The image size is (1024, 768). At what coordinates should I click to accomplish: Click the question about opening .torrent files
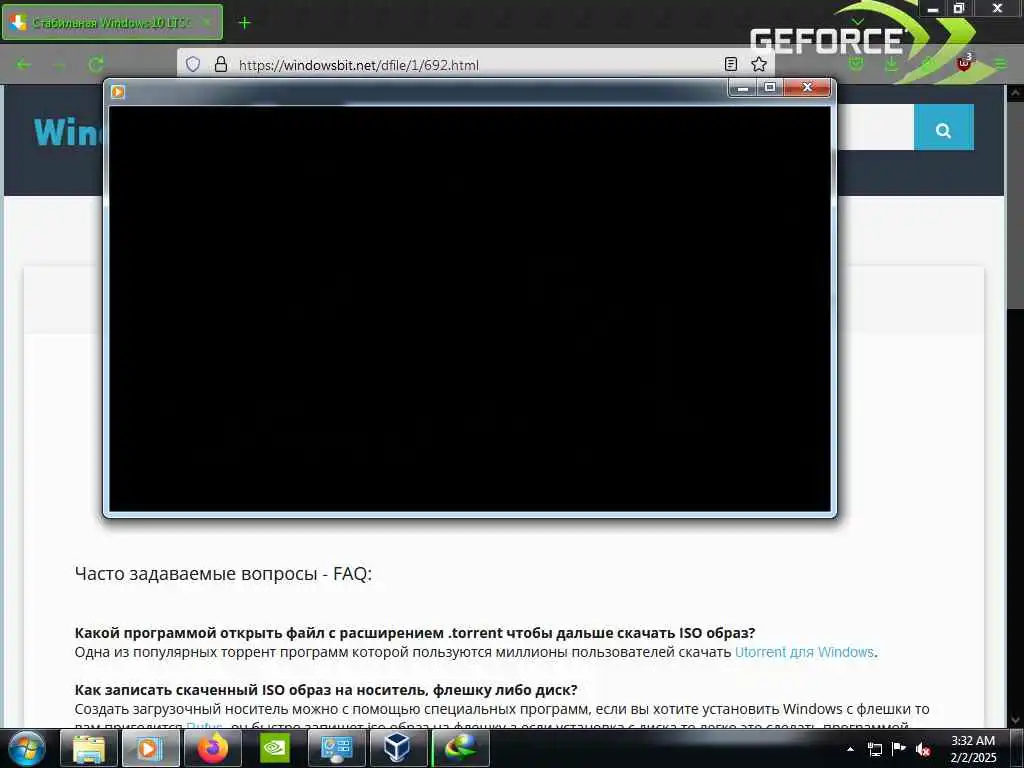coord(415,633)
